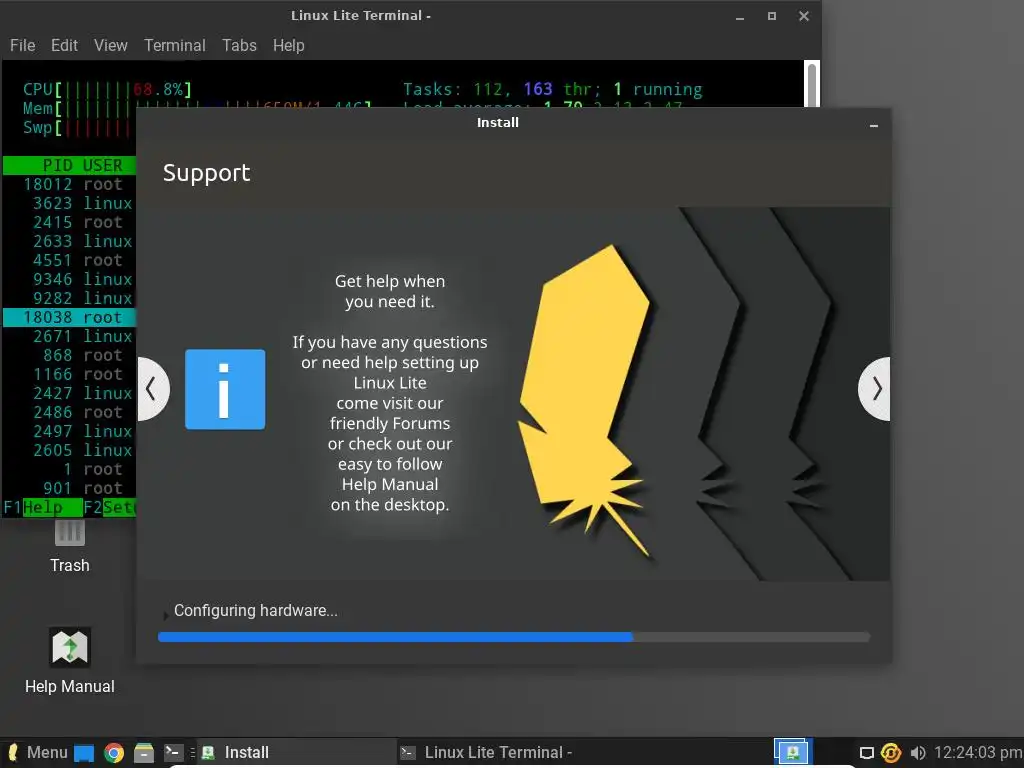Launch Chrome from the taskbar

[114, 753]
